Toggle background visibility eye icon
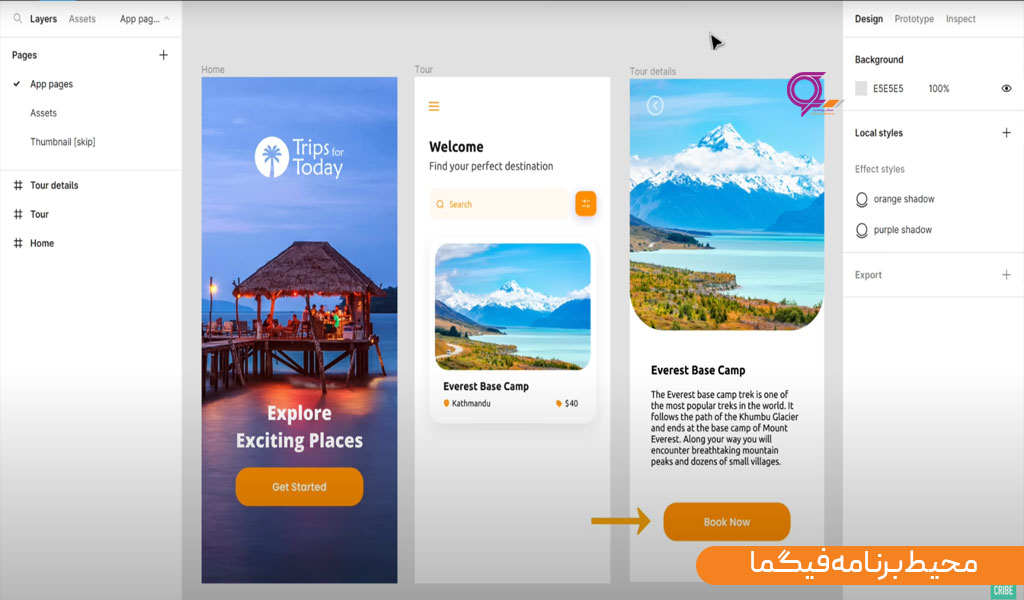 (1006, 88)
